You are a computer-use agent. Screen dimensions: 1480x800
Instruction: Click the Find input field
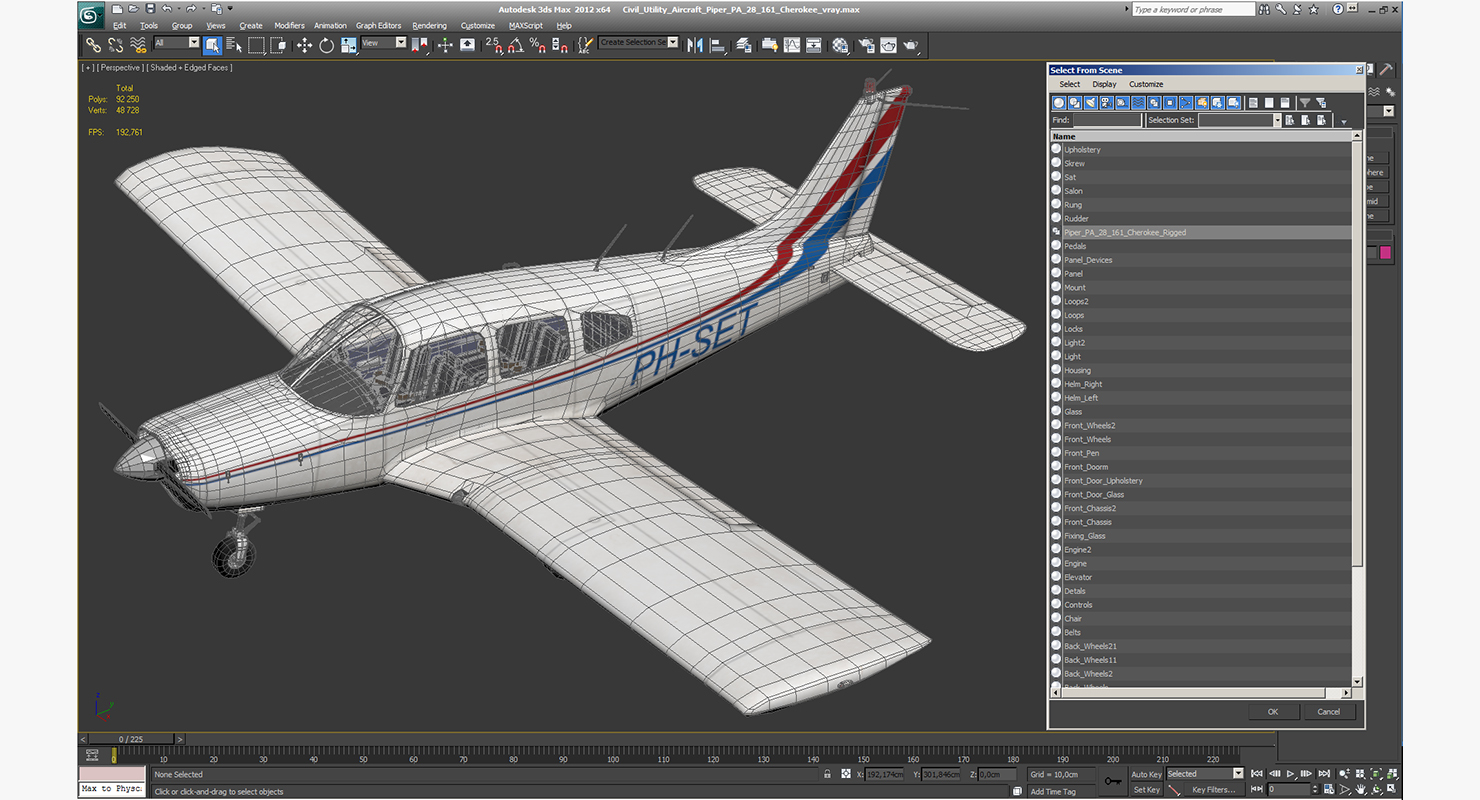1107,120
